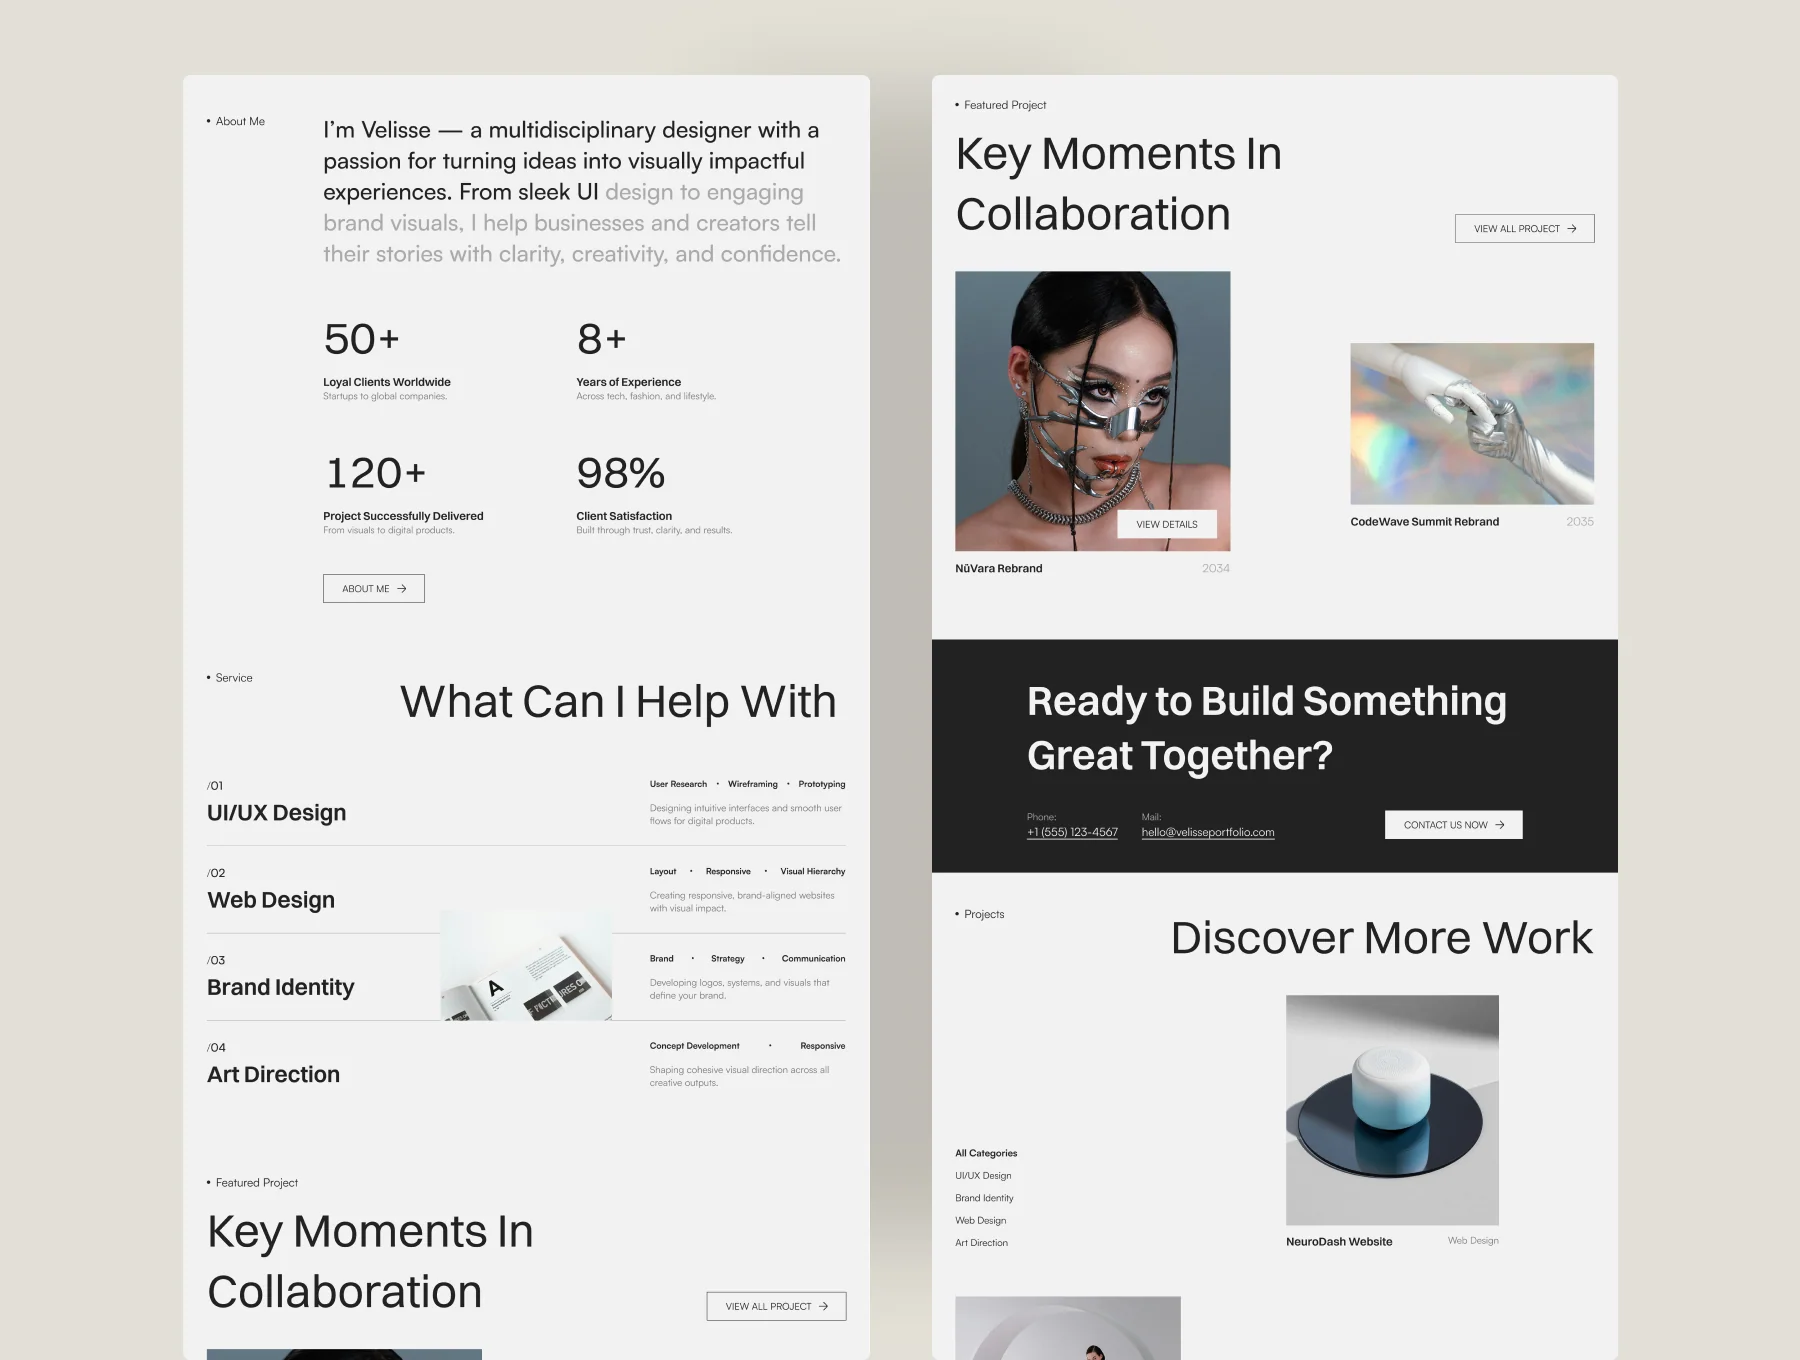Click the Visual Hierarchy tag
Viewport: 1800px width, 1360px height.
click(813, 871)
